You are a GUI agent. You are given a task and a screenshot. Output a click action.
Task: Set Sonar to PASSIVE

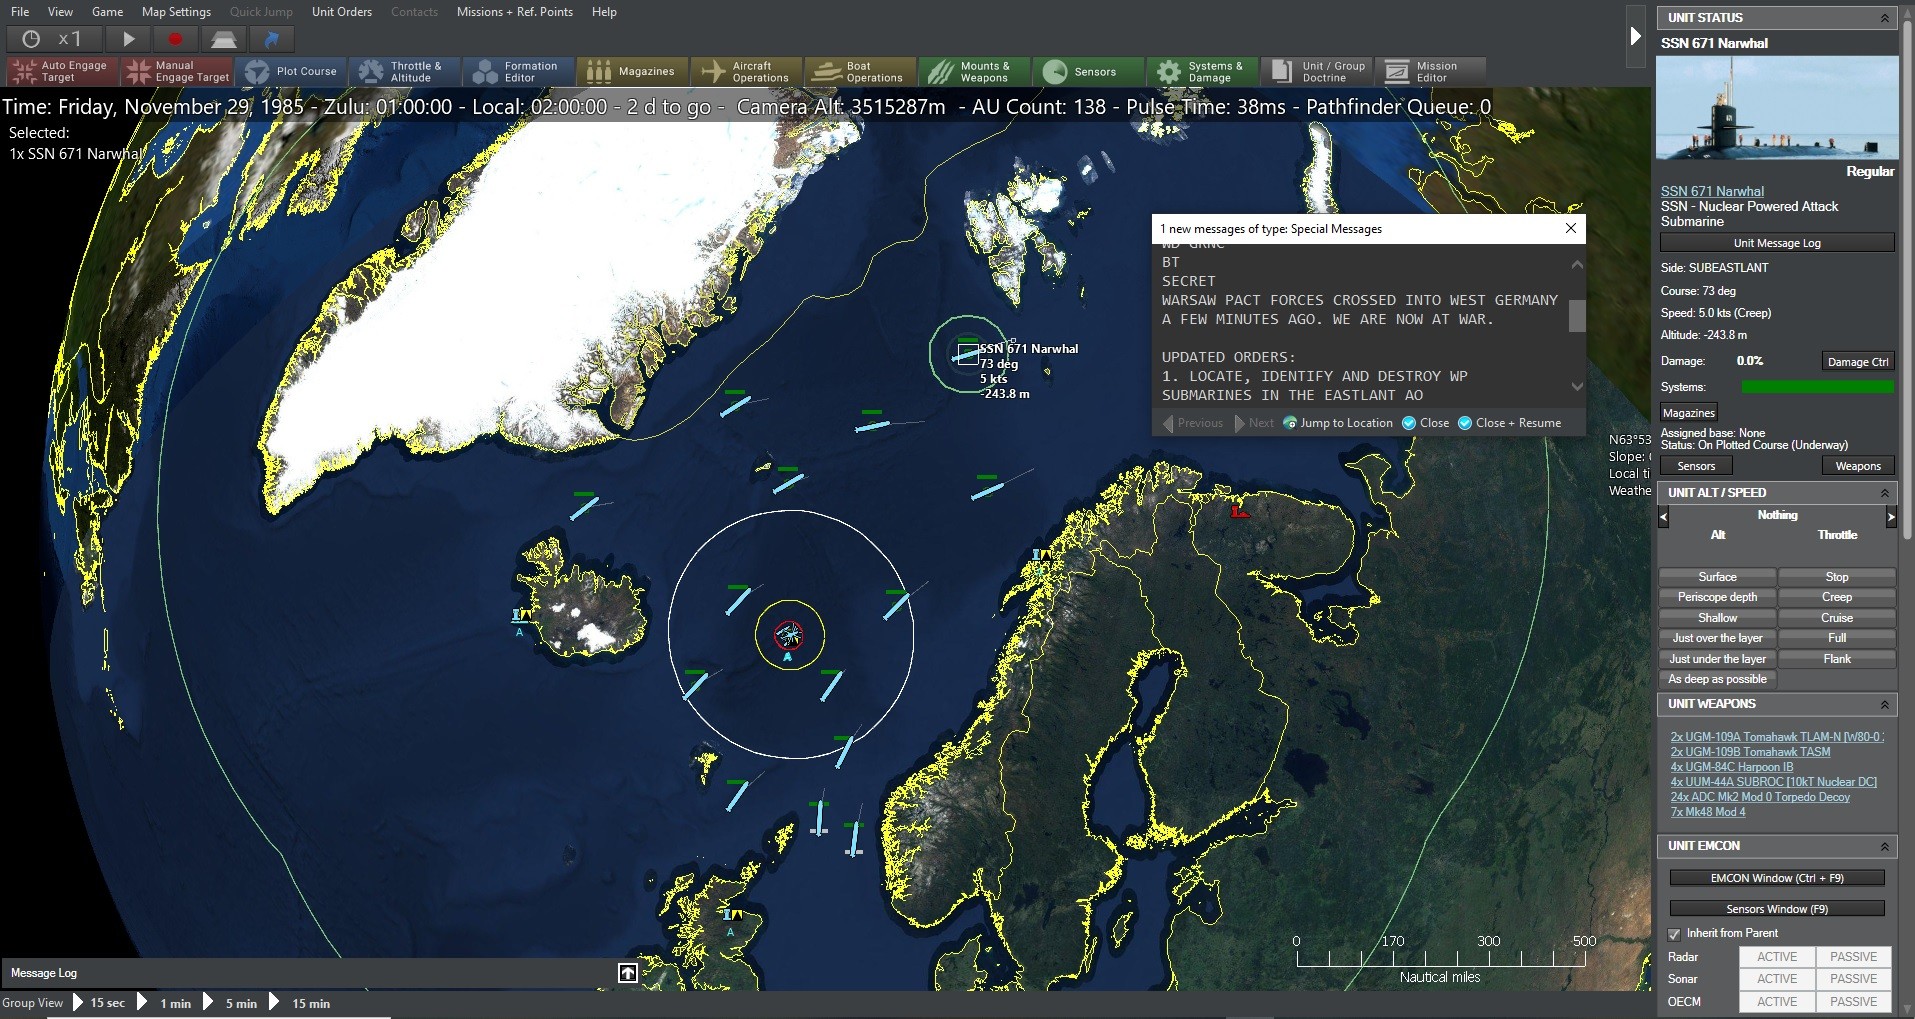(x=1853, y=978)
